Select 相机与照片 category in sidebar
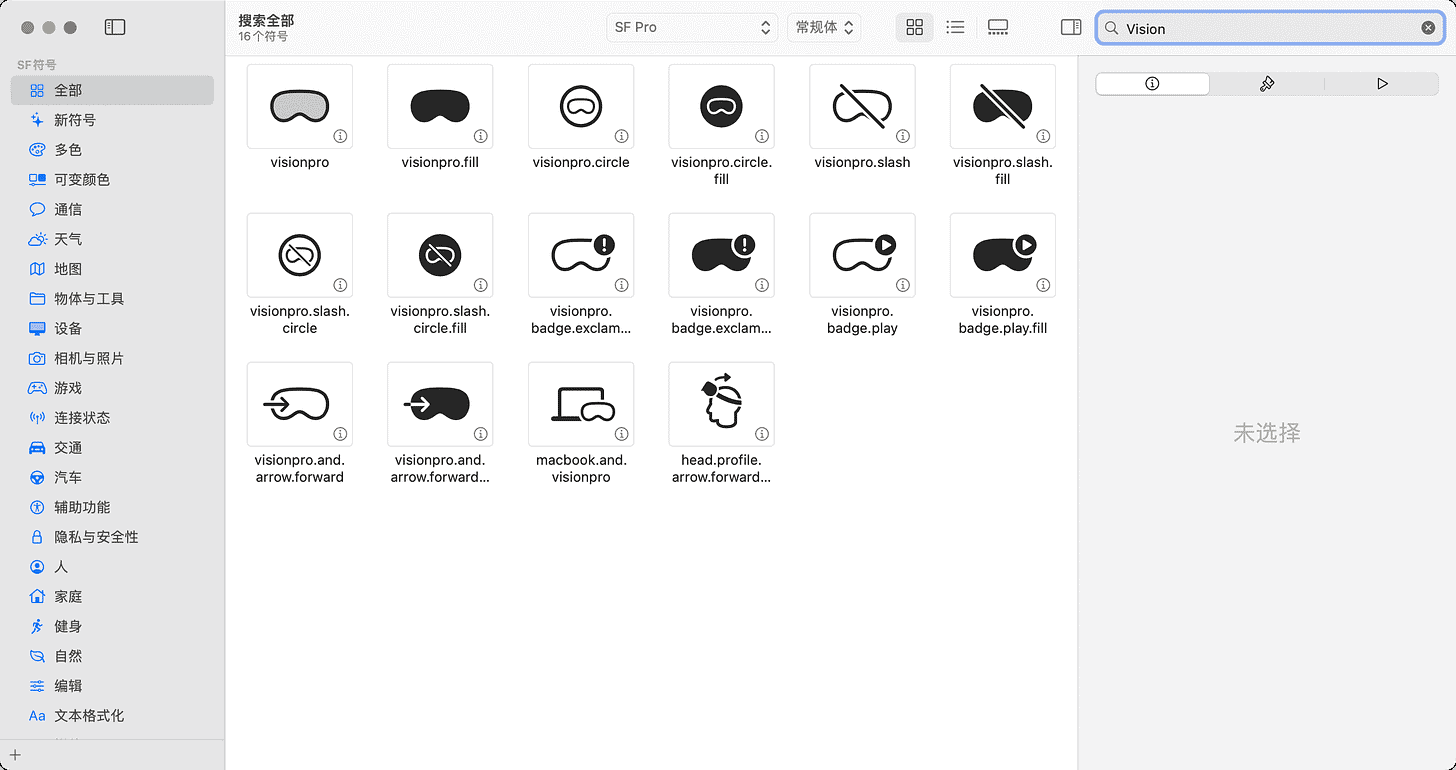The height and width of the screenshot is (770, 1456). pyautogui.click(x=112, y=358)
